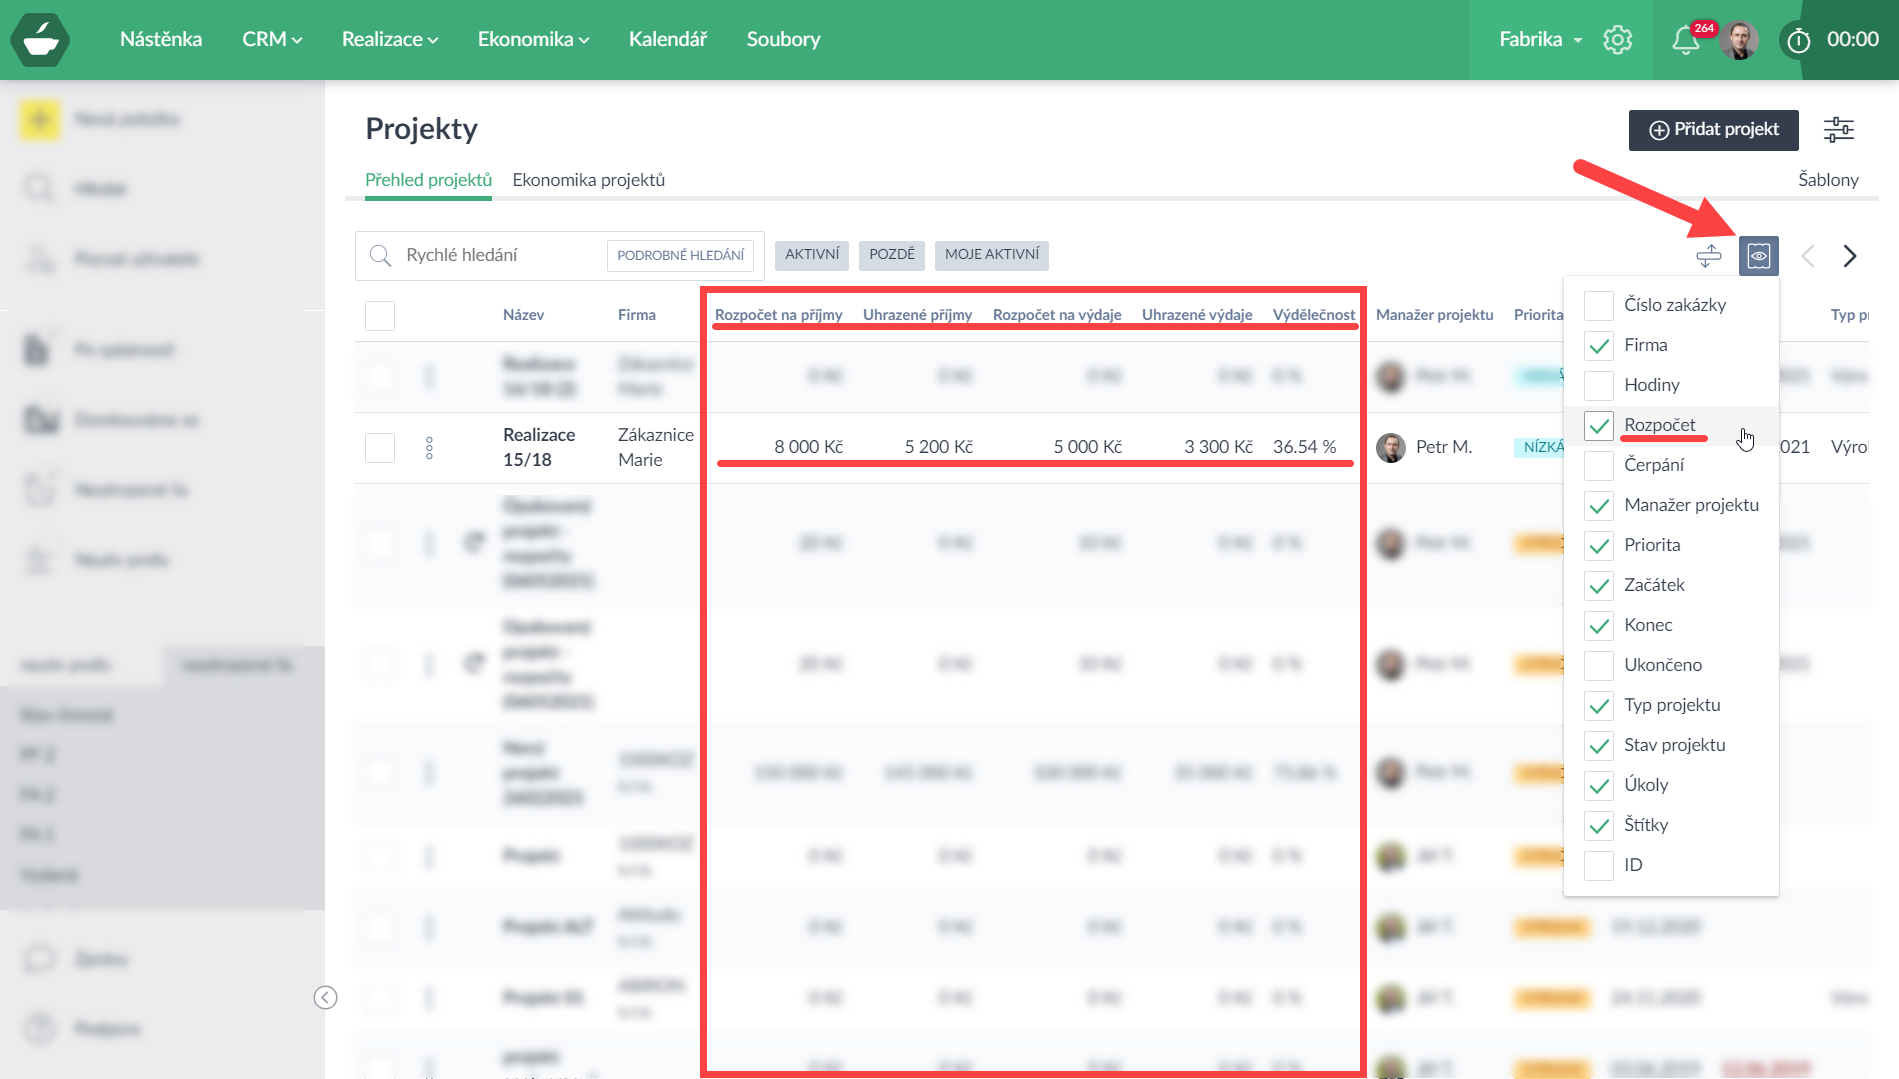Enable the Číslo zakázky column
This screenshot has height=1079, width=1899.
pyautogui.click(x=1599, y=305)
